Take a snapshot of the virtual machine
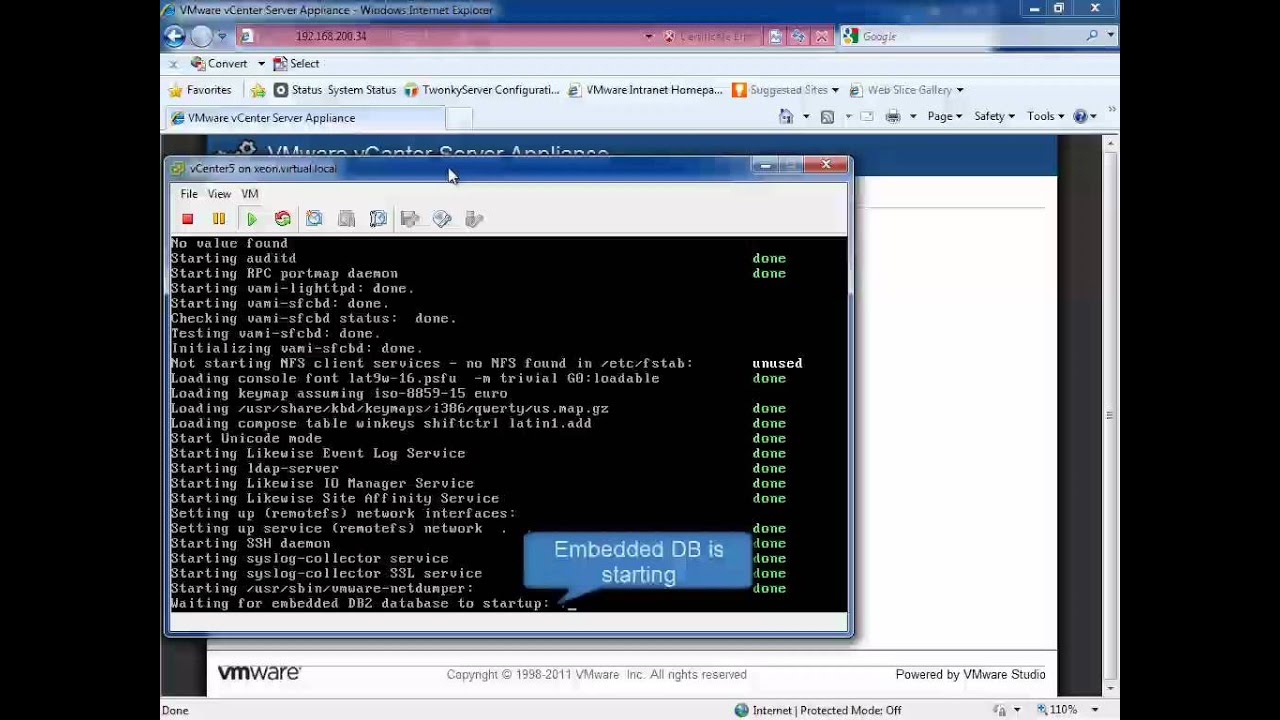The width and height of the screenshot is (1280, 720). pos(314,219)
